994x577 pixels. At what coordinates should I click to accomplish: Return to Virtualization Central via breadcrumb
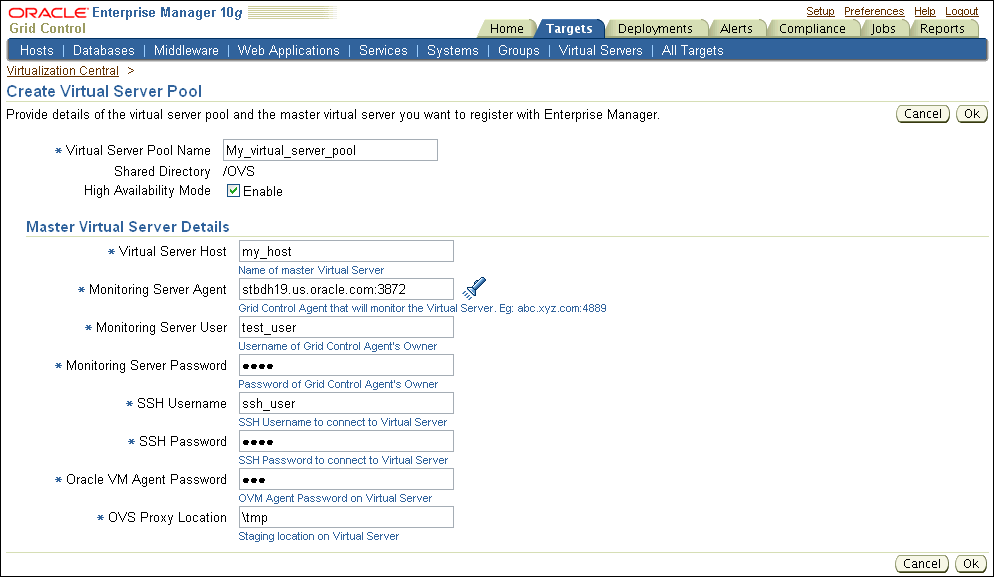coord(61,70)
